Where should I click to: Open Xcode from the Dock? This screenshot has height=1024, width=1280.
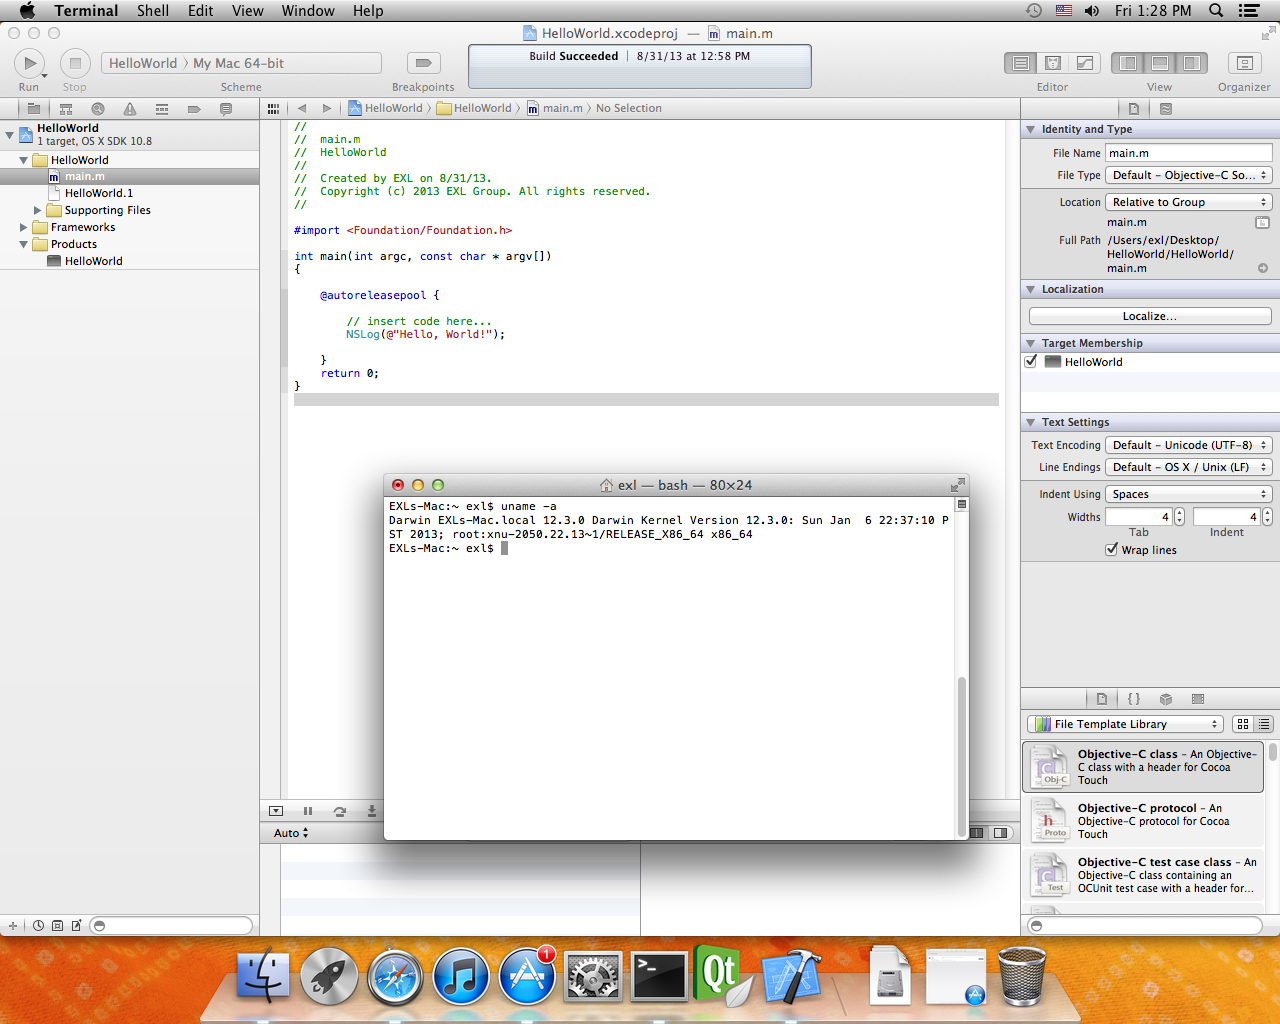pos(791,977)
